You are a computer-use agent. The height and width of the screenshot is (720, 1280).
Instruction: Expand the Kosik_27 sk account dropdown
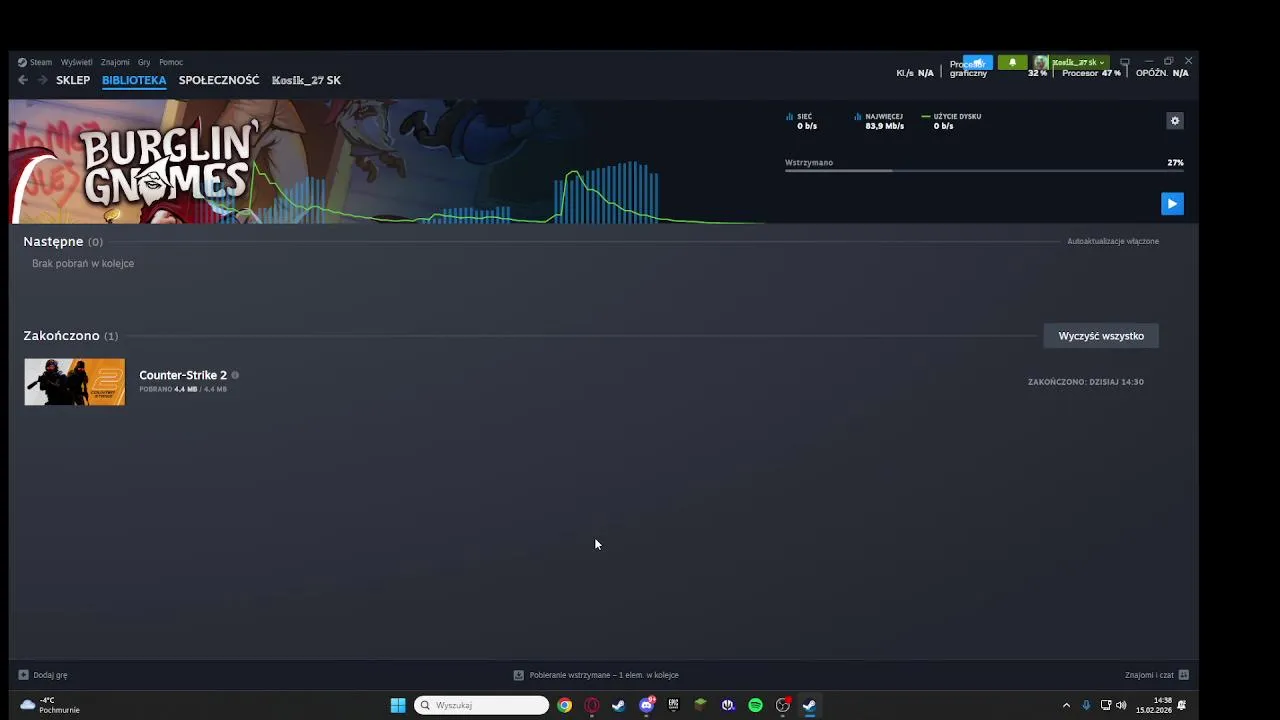(1078, 62)
